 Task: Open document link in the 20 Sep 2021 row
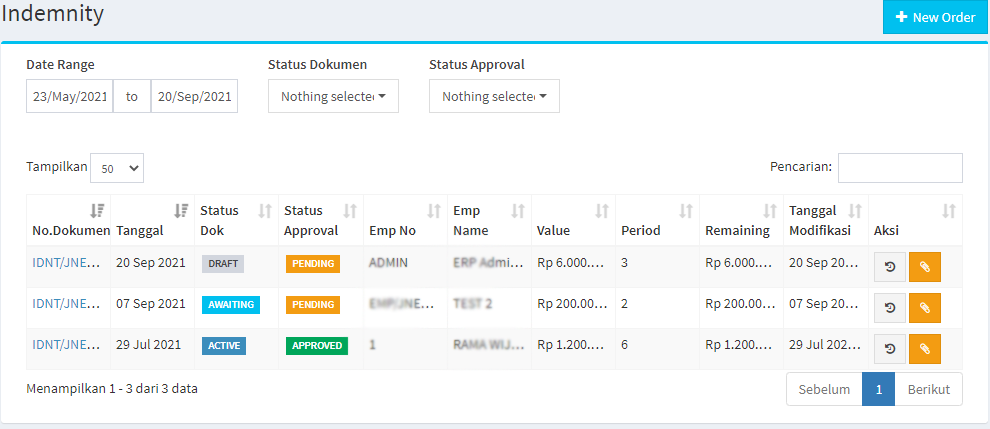click(66, 263)
